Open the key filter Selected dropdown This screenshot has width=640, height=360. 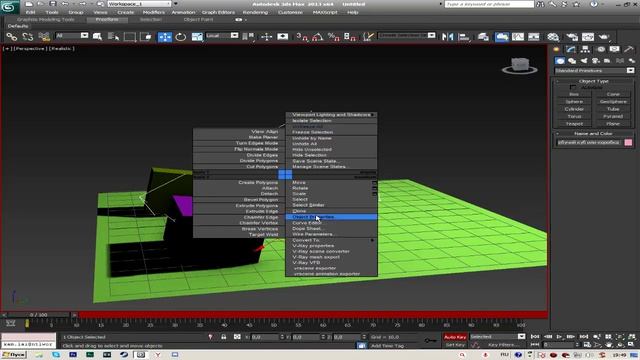498,336
